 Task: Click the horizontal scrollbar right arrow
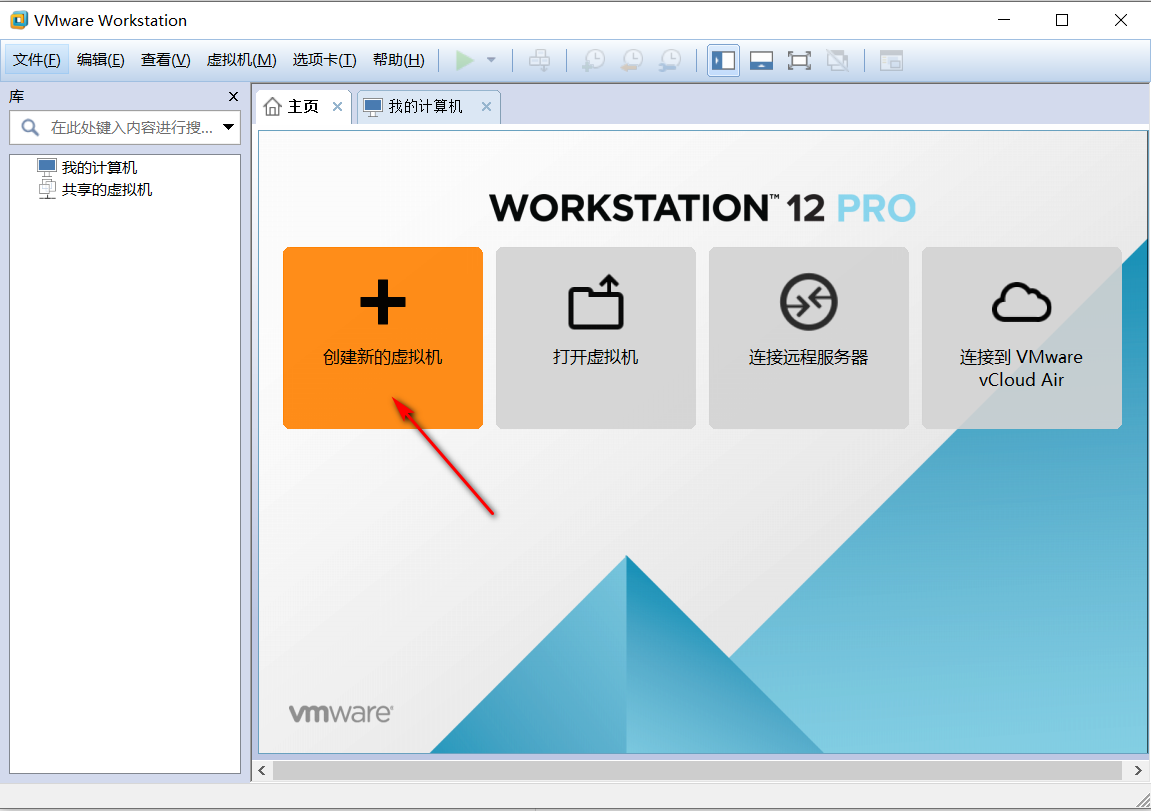1138,771
